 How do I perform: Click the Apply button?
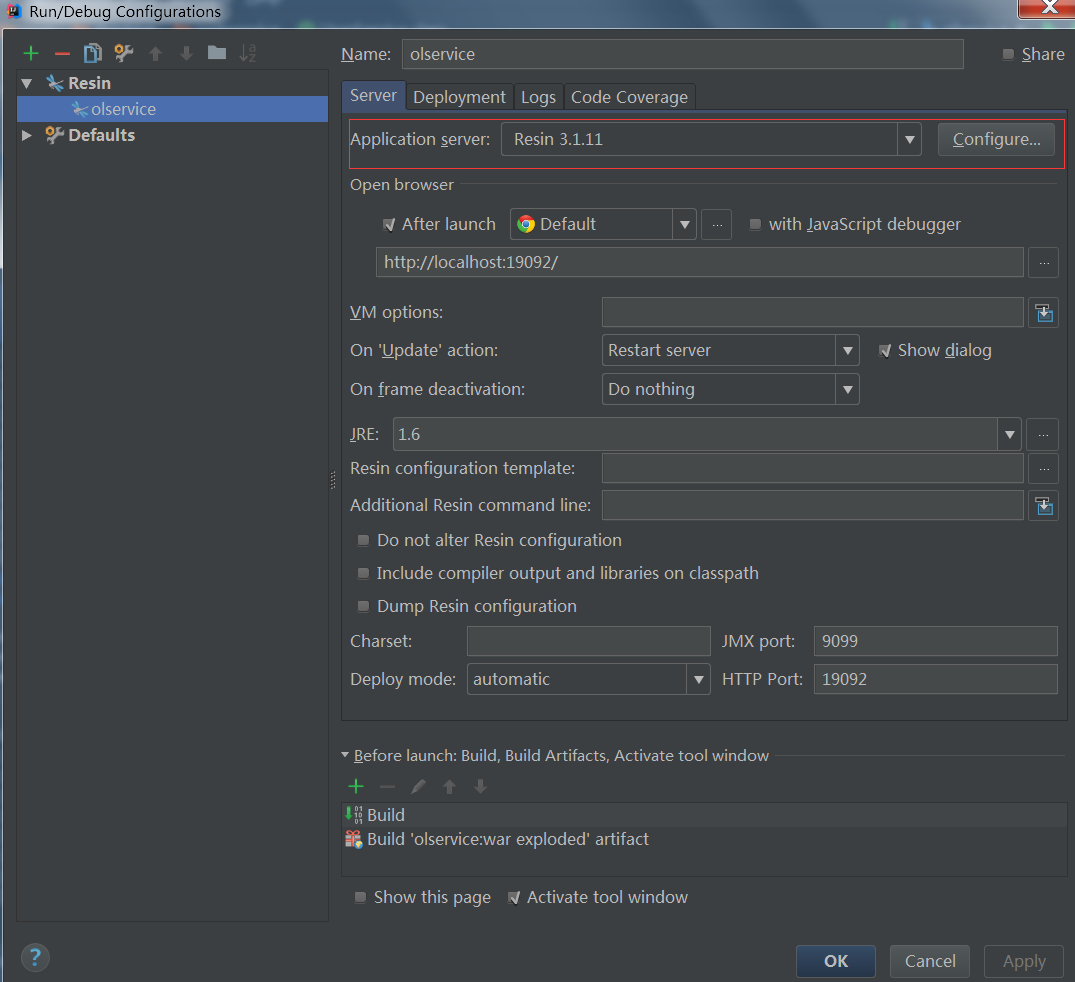point(1024,961)
